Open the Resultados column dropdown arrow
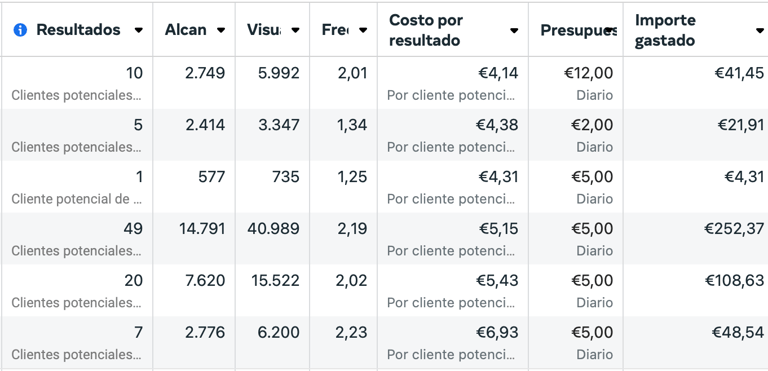Screen dimensions: 768x371 pyautogui.click(x=139, y=30)
